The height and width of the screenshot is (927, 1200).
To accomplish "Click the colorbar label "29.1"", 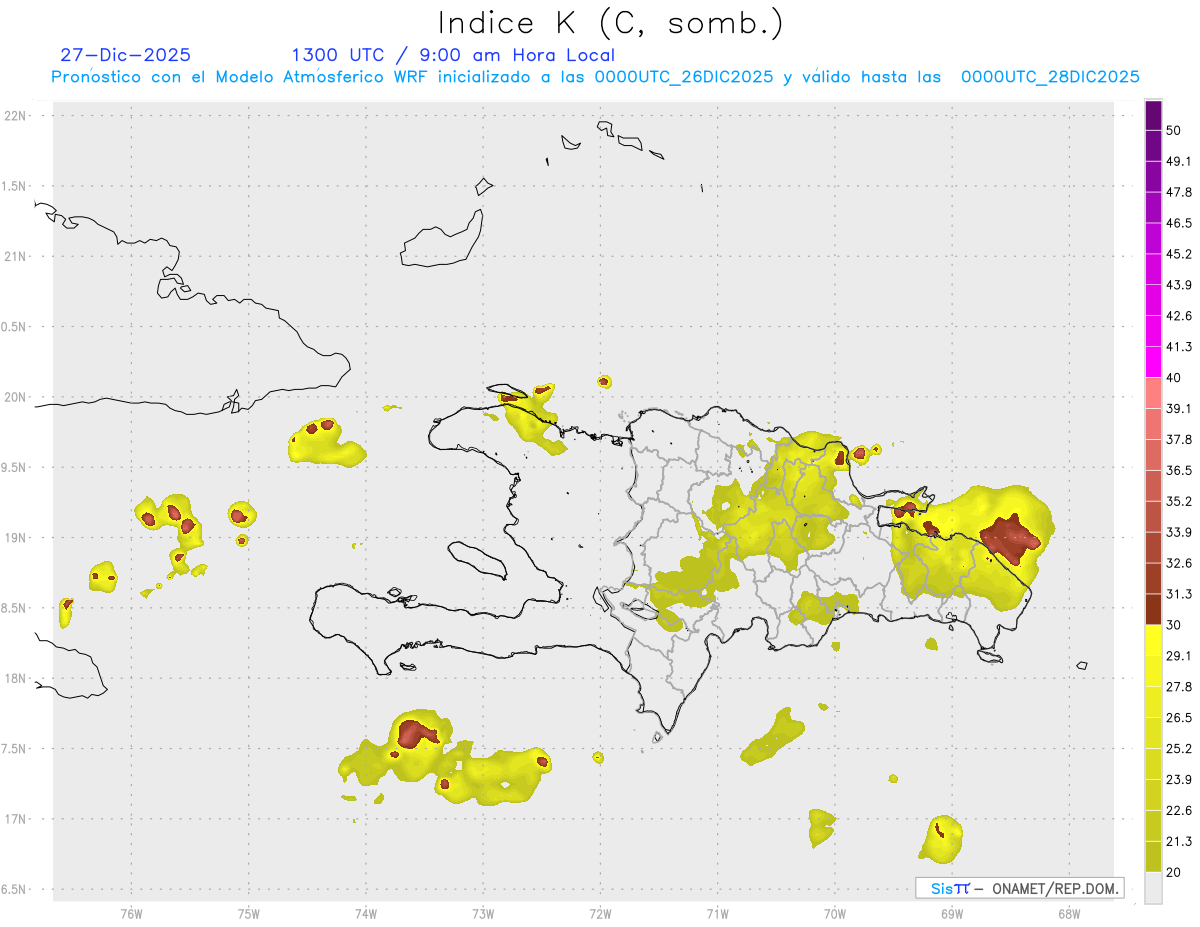I will [1179, 656].
